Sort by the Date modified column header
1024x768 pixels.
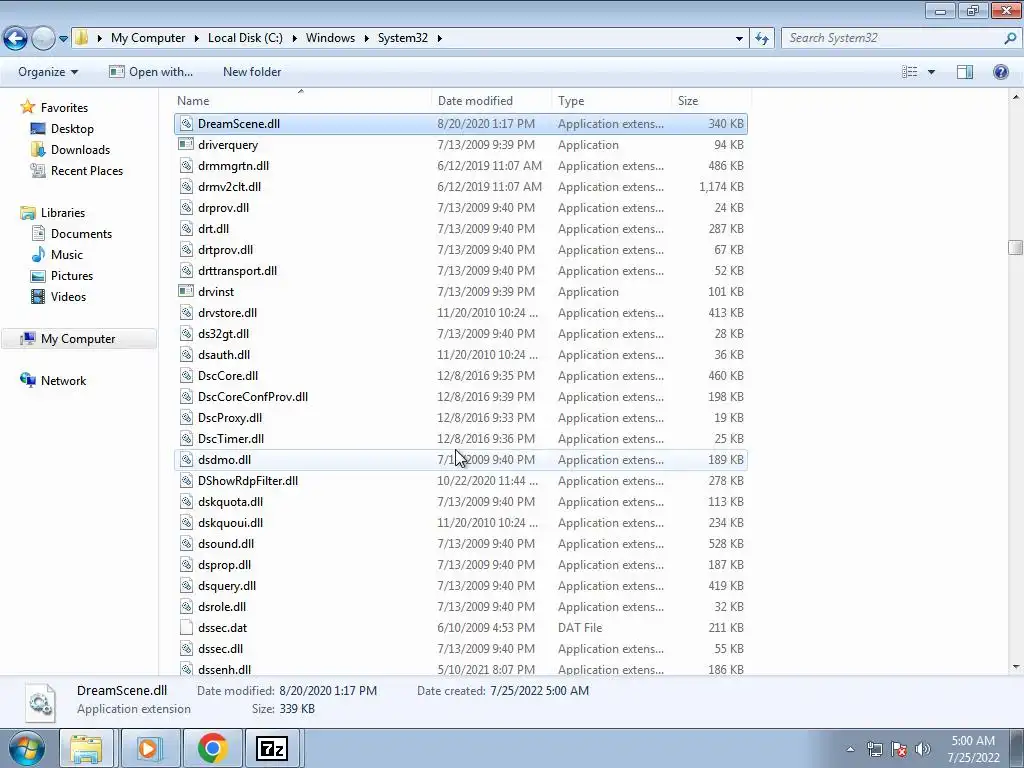point(491,101)
